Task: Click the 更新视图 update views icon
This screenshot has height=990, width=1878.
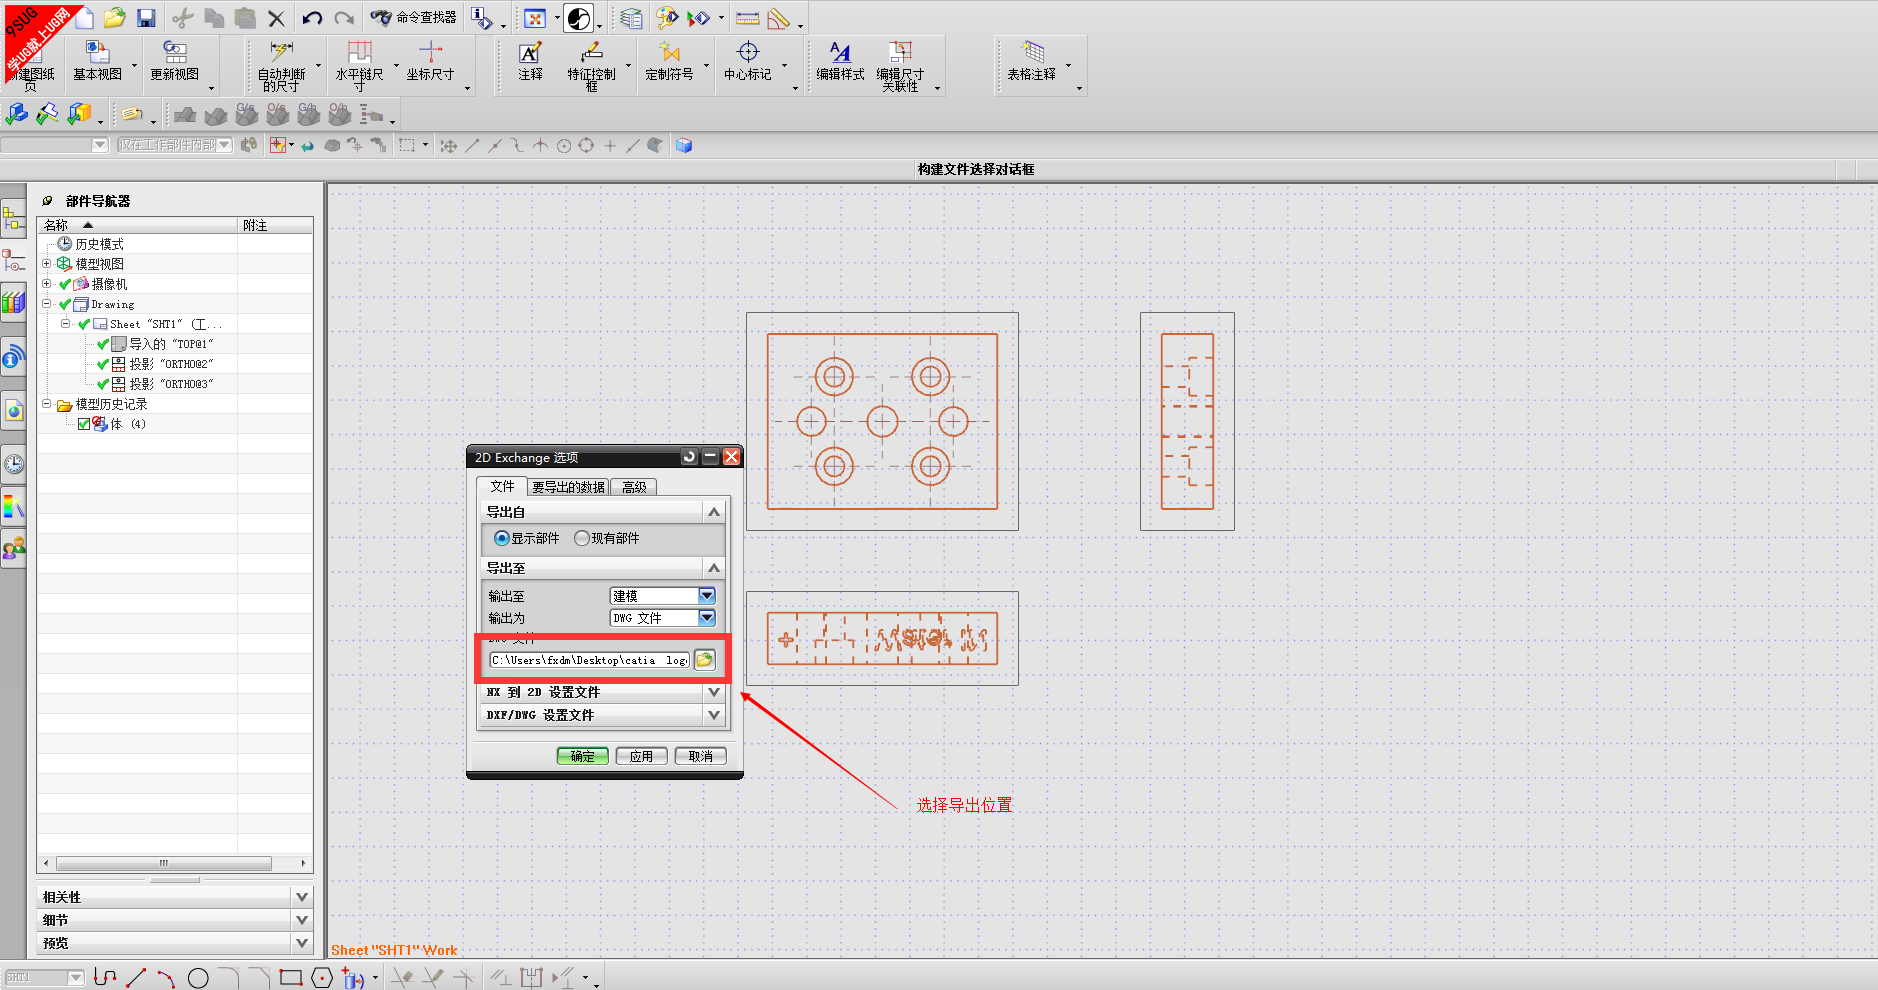Action: (175, 62)
